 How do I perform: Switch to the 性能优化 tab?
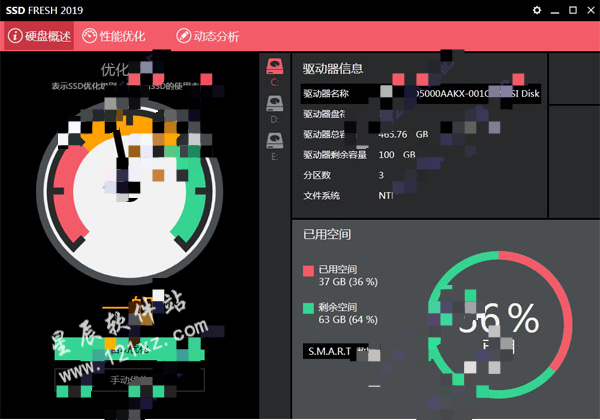114,36
